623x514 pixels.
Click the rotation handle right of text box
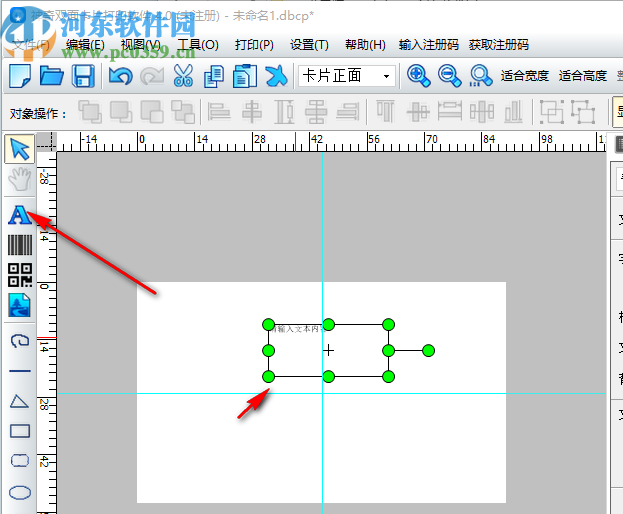[428, 351]
